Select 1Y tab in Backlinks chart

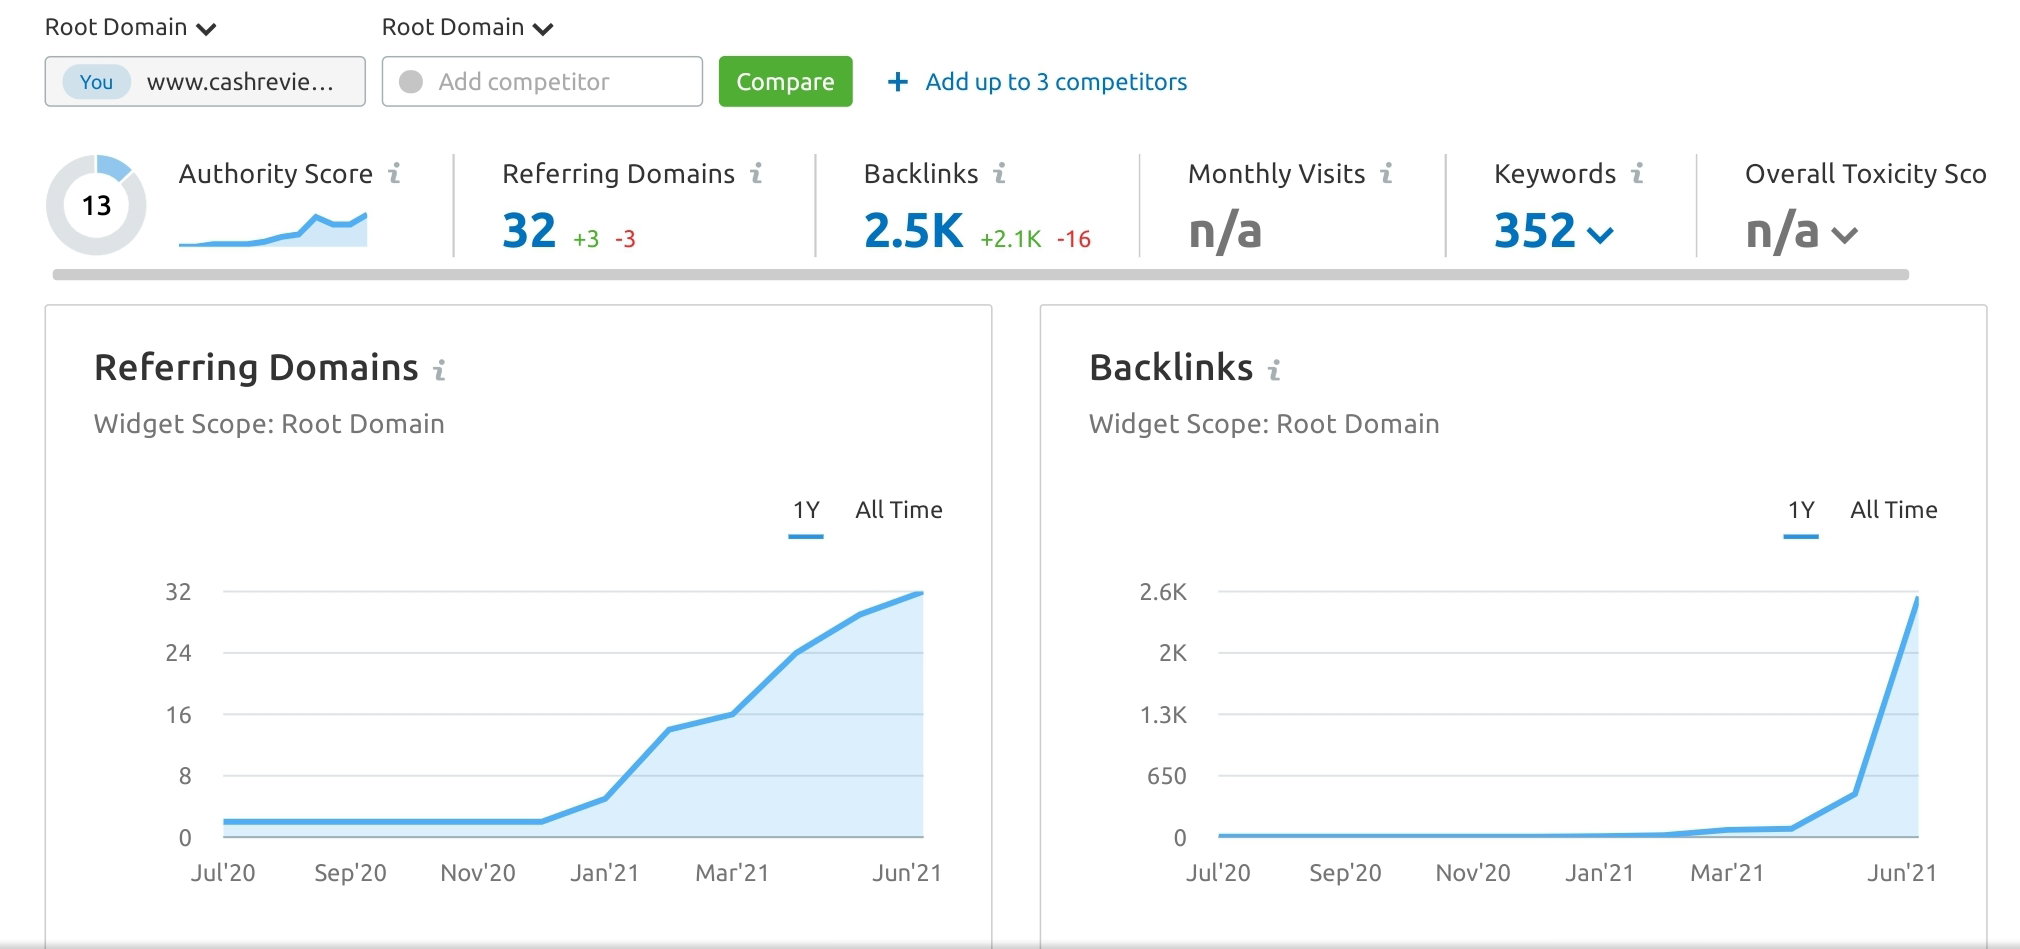(1801, 511)
